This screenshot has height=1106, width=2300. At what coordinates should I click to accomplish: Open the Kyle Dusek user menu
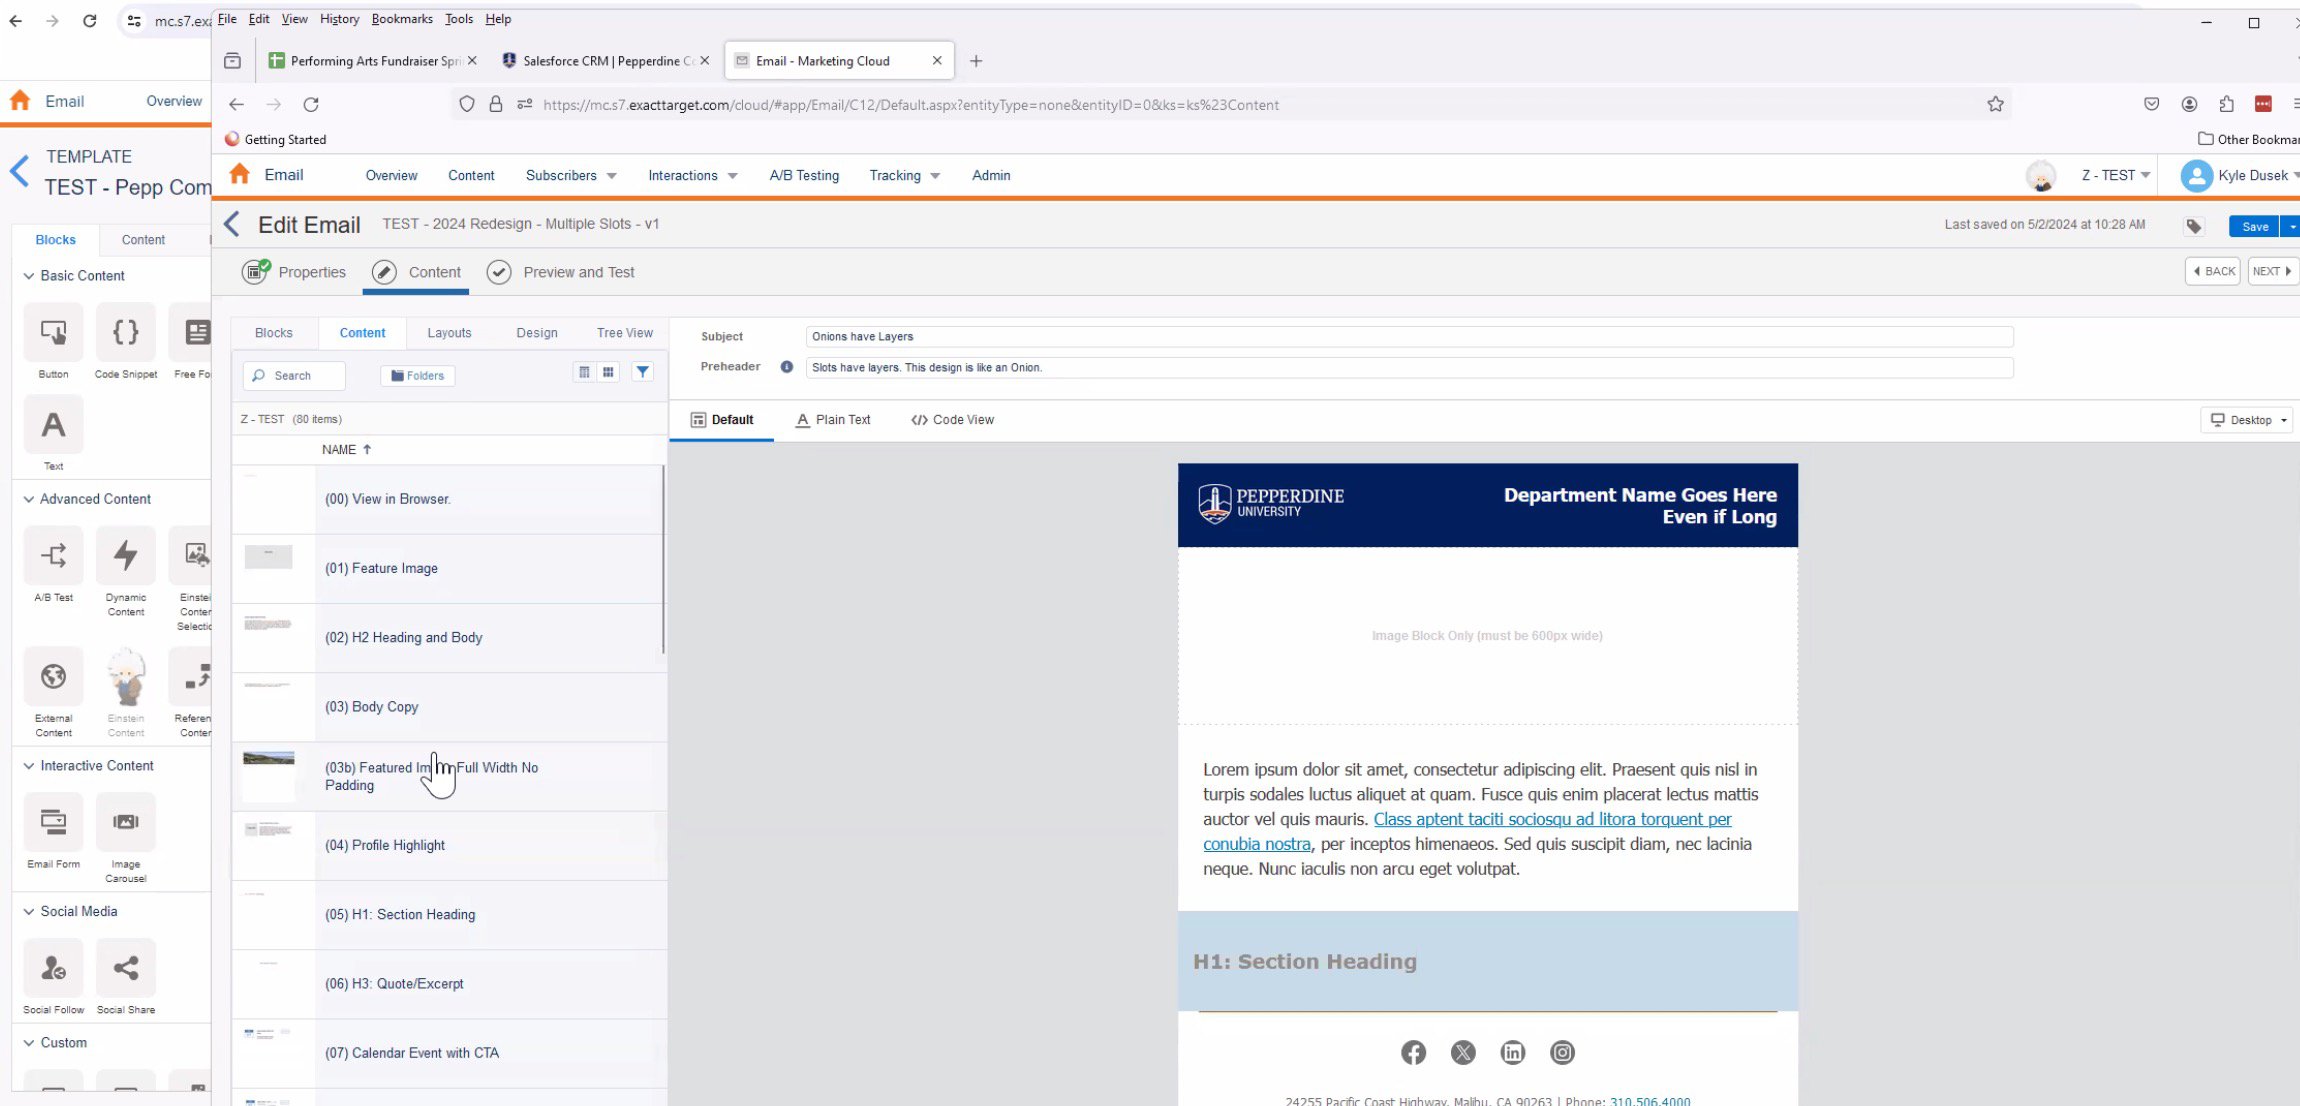[2240, 175]
